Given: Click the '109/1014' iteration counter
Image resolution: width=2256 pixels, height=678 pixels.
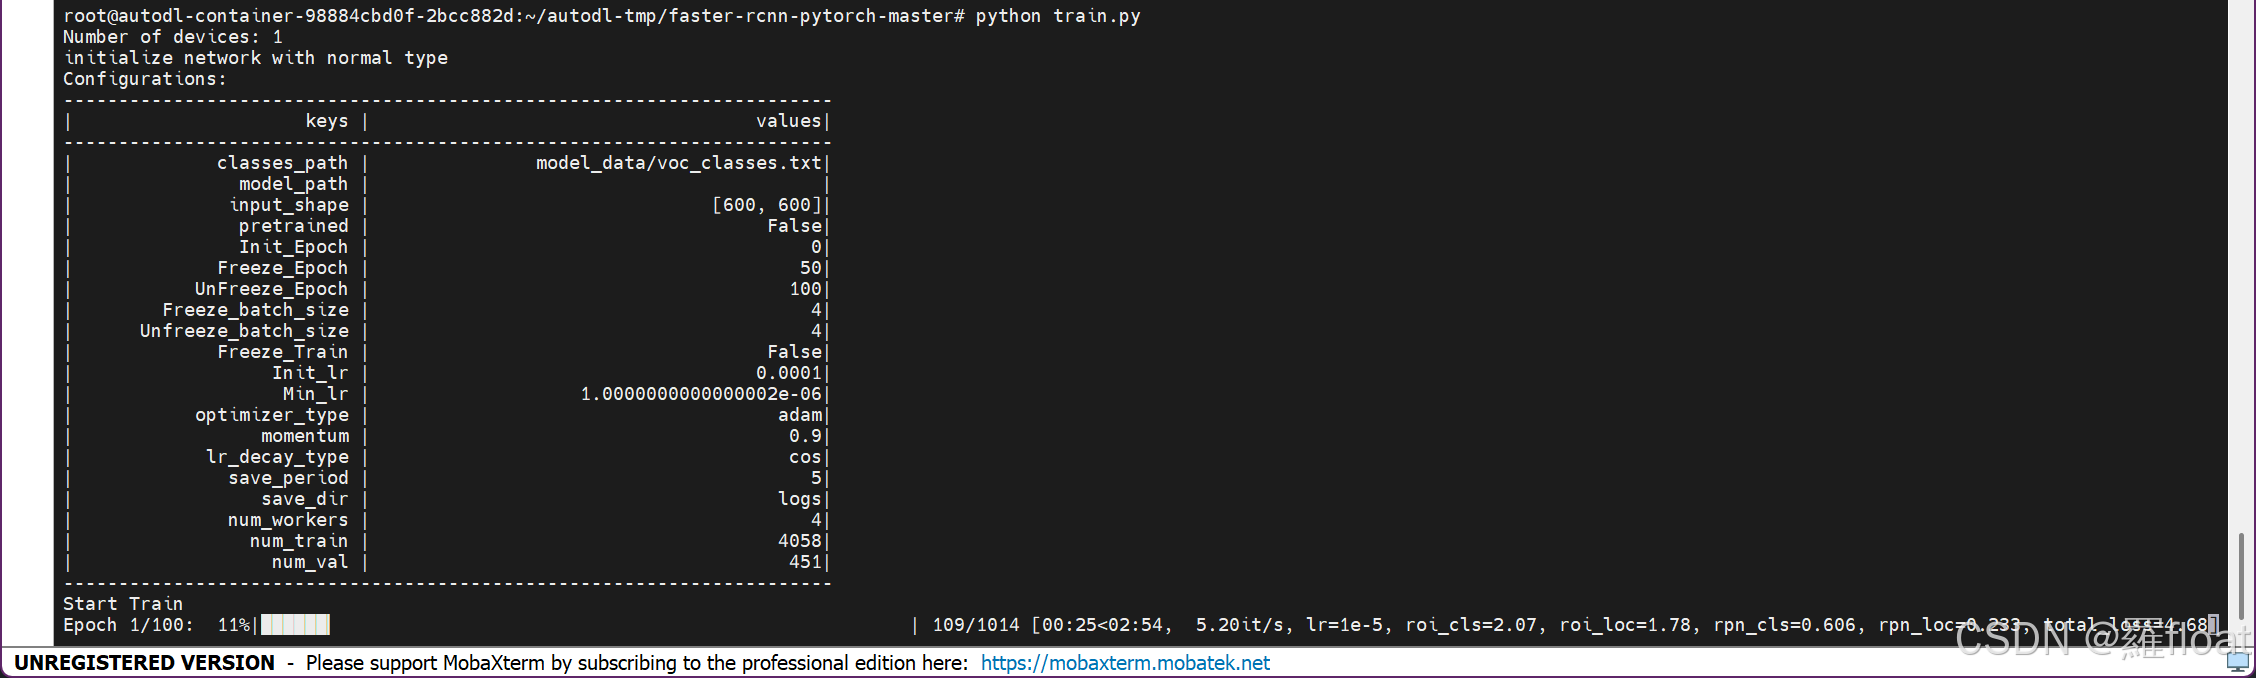Looking at the screenshot, I should point(976,625).
